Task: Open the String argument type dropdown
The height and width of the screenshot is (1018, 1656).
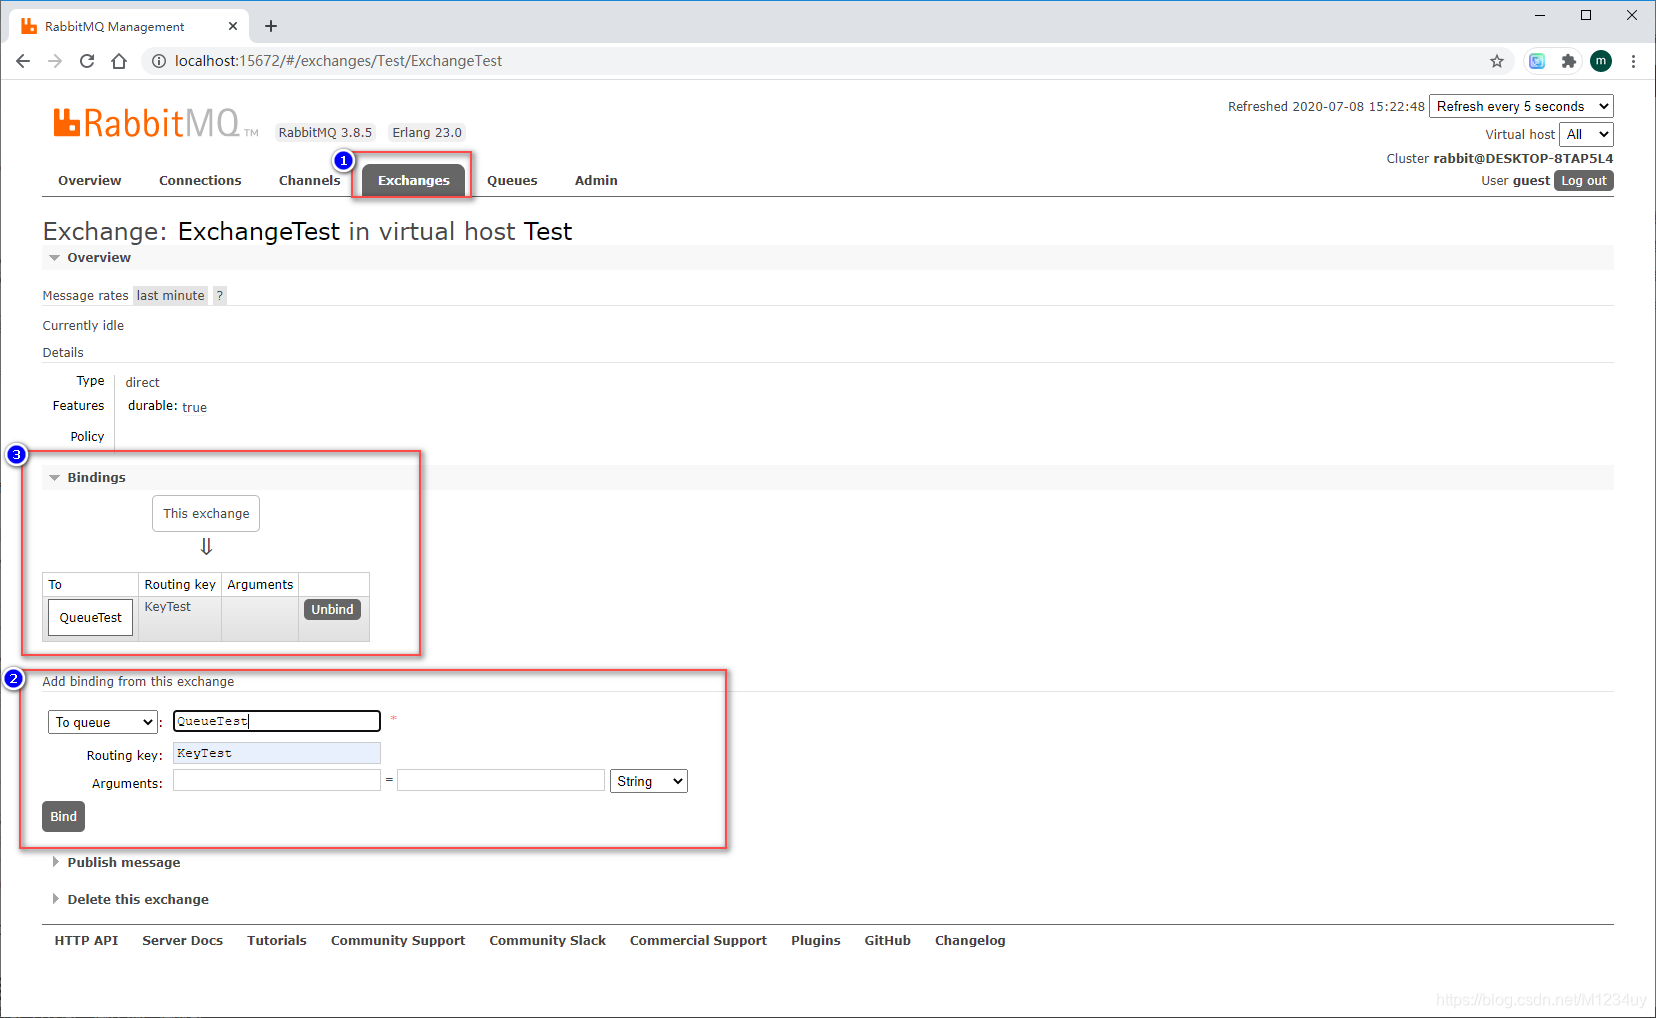Action: [x=649, y=781]
